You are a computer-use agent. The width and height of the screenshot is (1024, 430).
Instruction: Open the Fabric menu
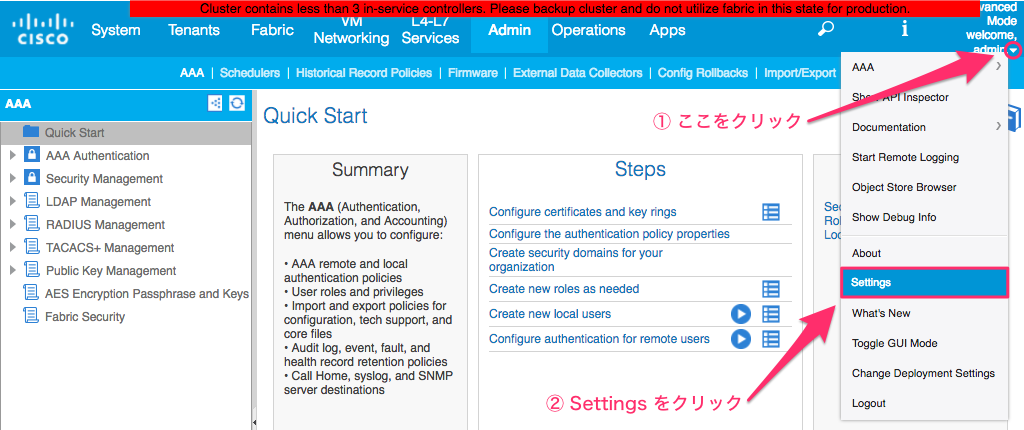click(272, 30)
